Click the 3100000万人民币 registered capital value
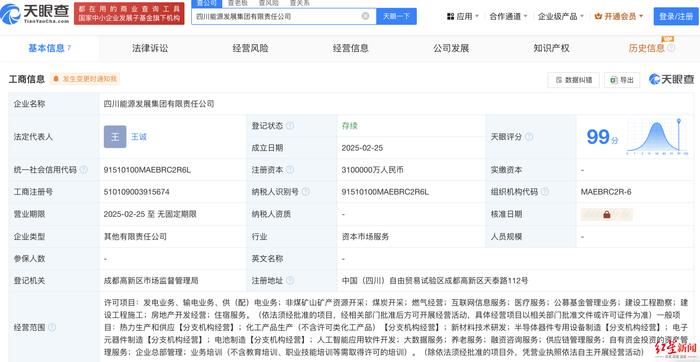This screenshot has height=362, width=700. coord(373,170)
